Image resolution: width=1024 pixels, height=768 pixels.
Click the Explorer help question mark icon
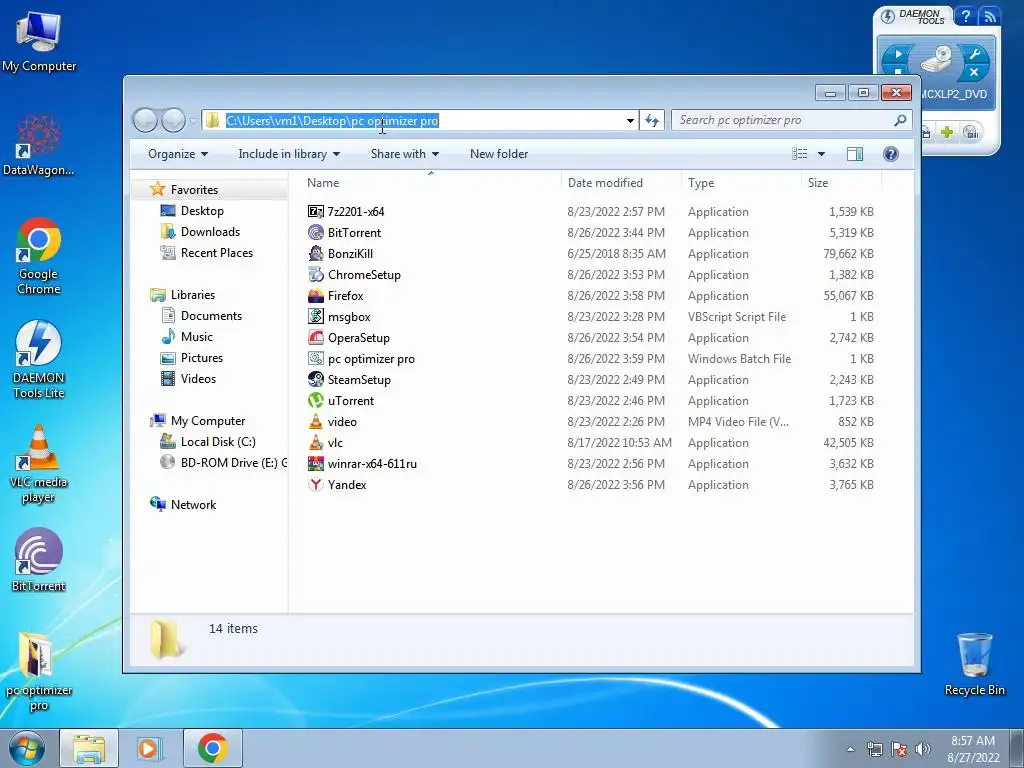pos(890,154)
